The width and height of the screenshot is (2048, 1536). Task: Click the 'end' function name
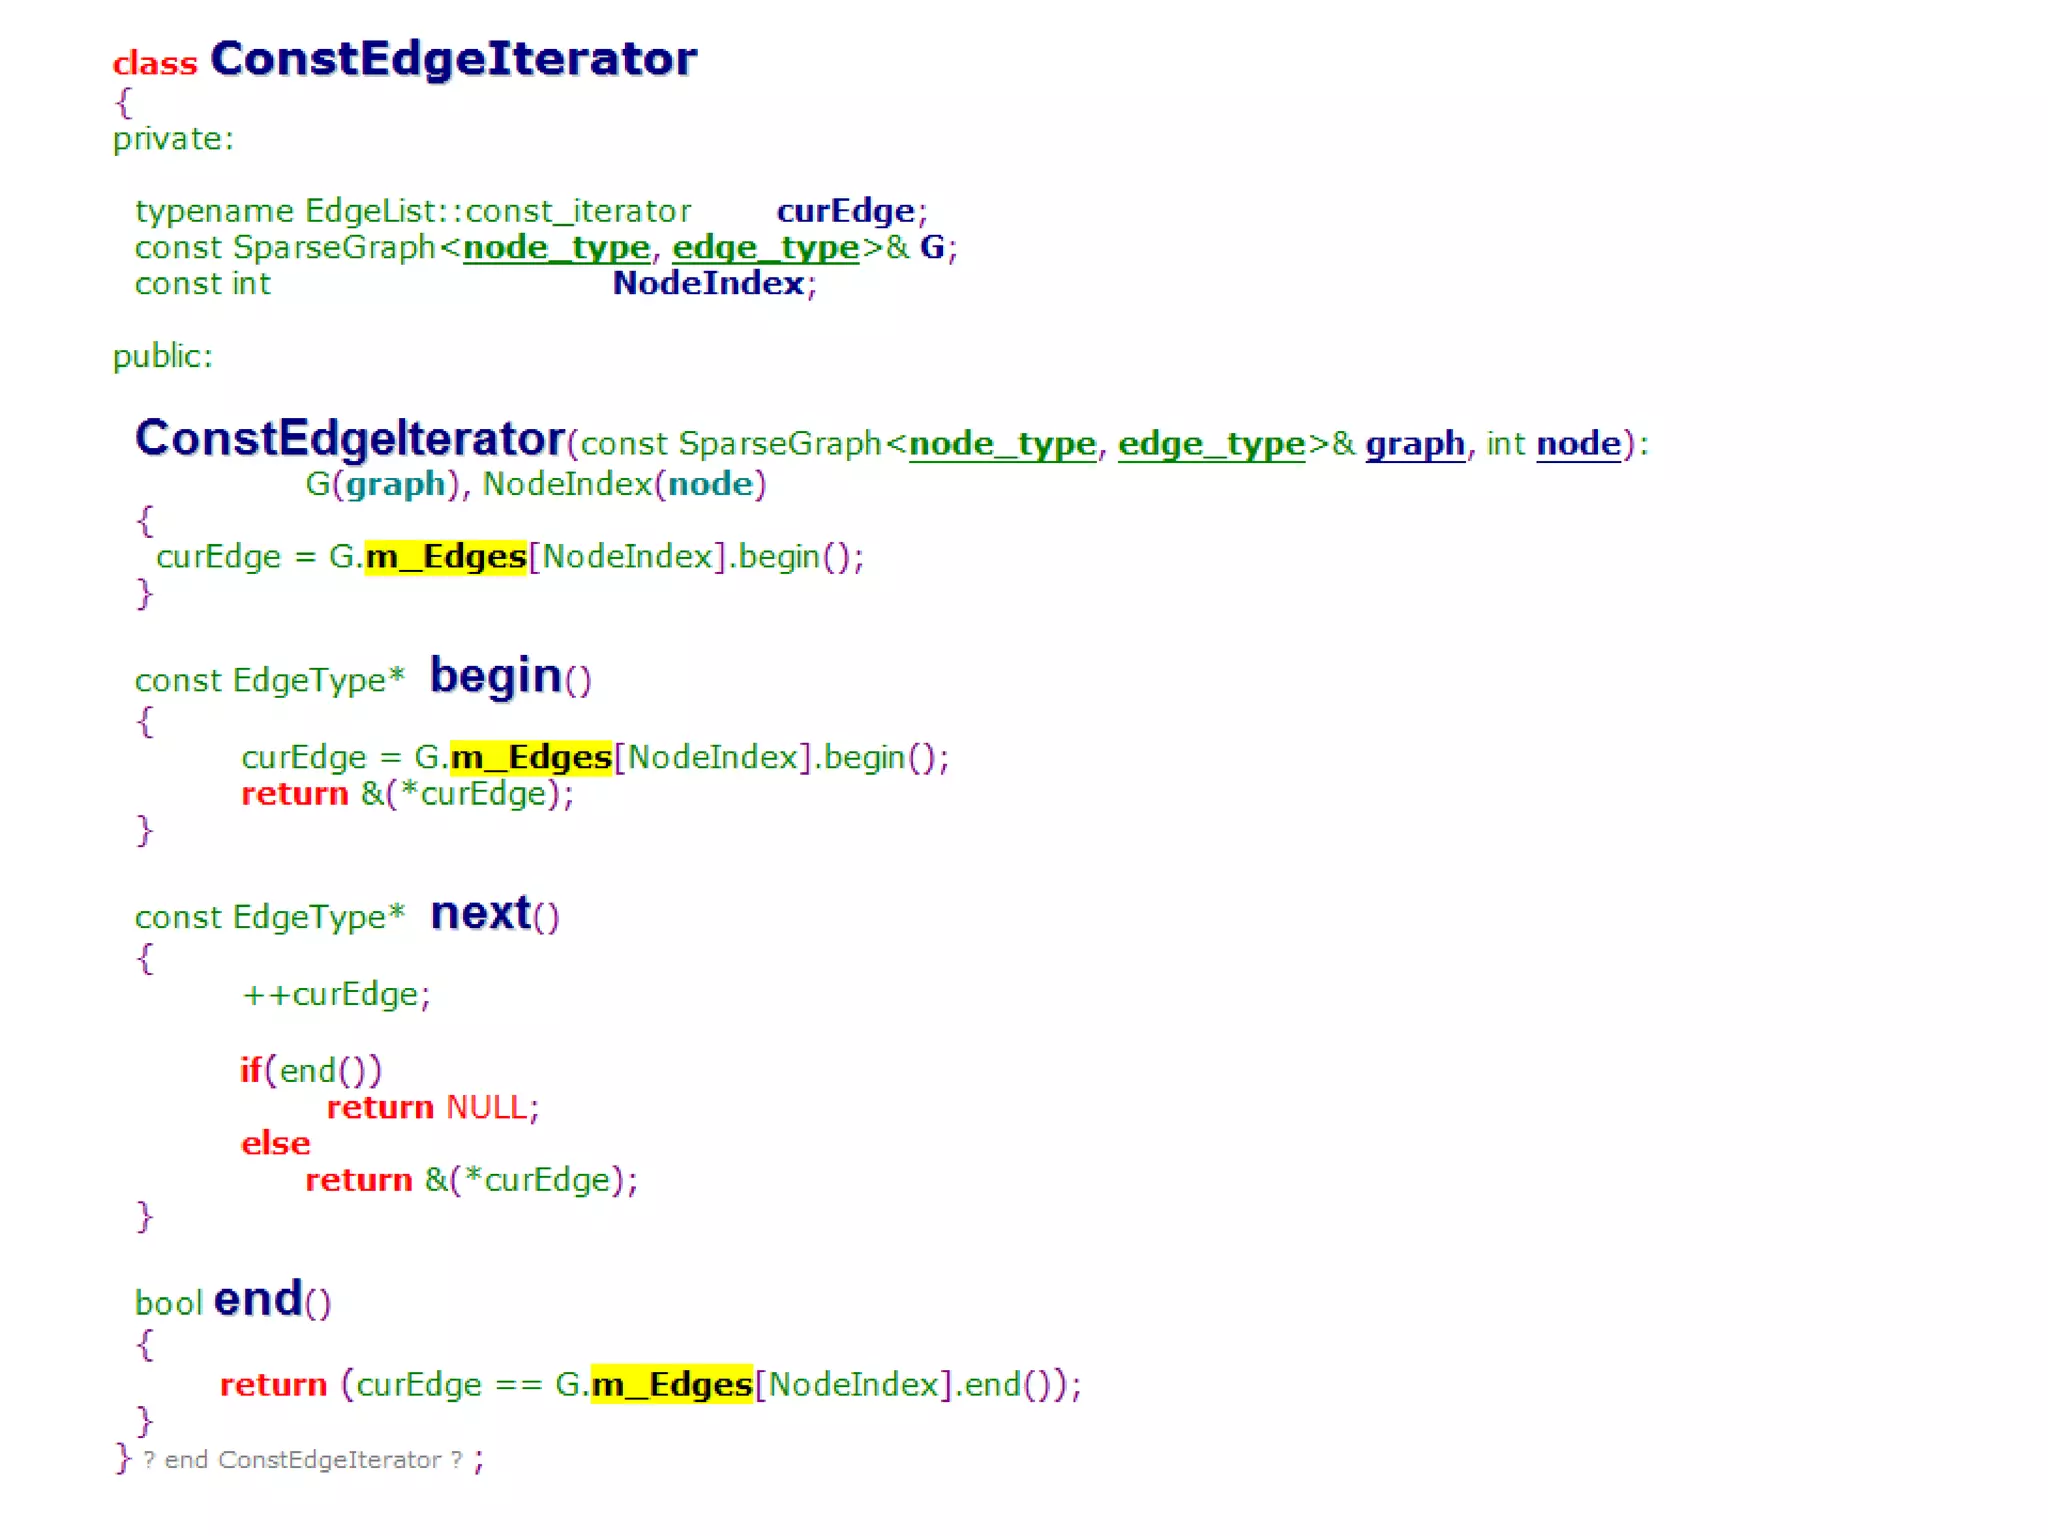pyautogui.click(x=258, y=1299)
